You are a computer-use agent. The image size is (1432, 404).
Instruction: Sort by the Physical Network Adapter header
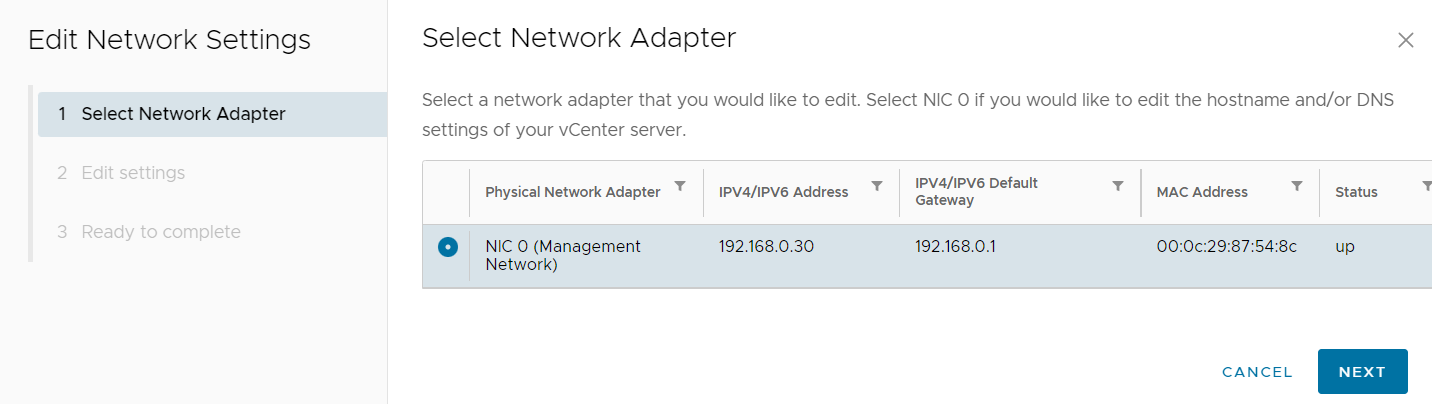[x=572, y=192]
